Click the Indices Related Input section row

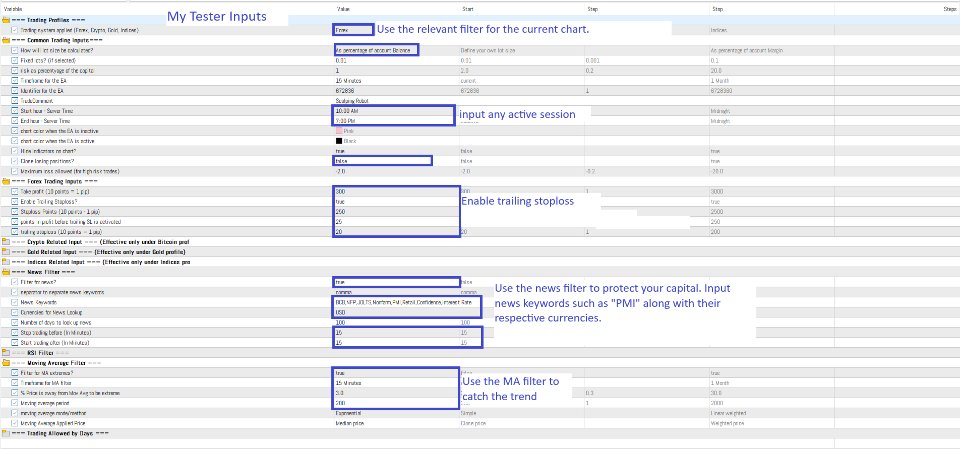(x=100, y=261)
